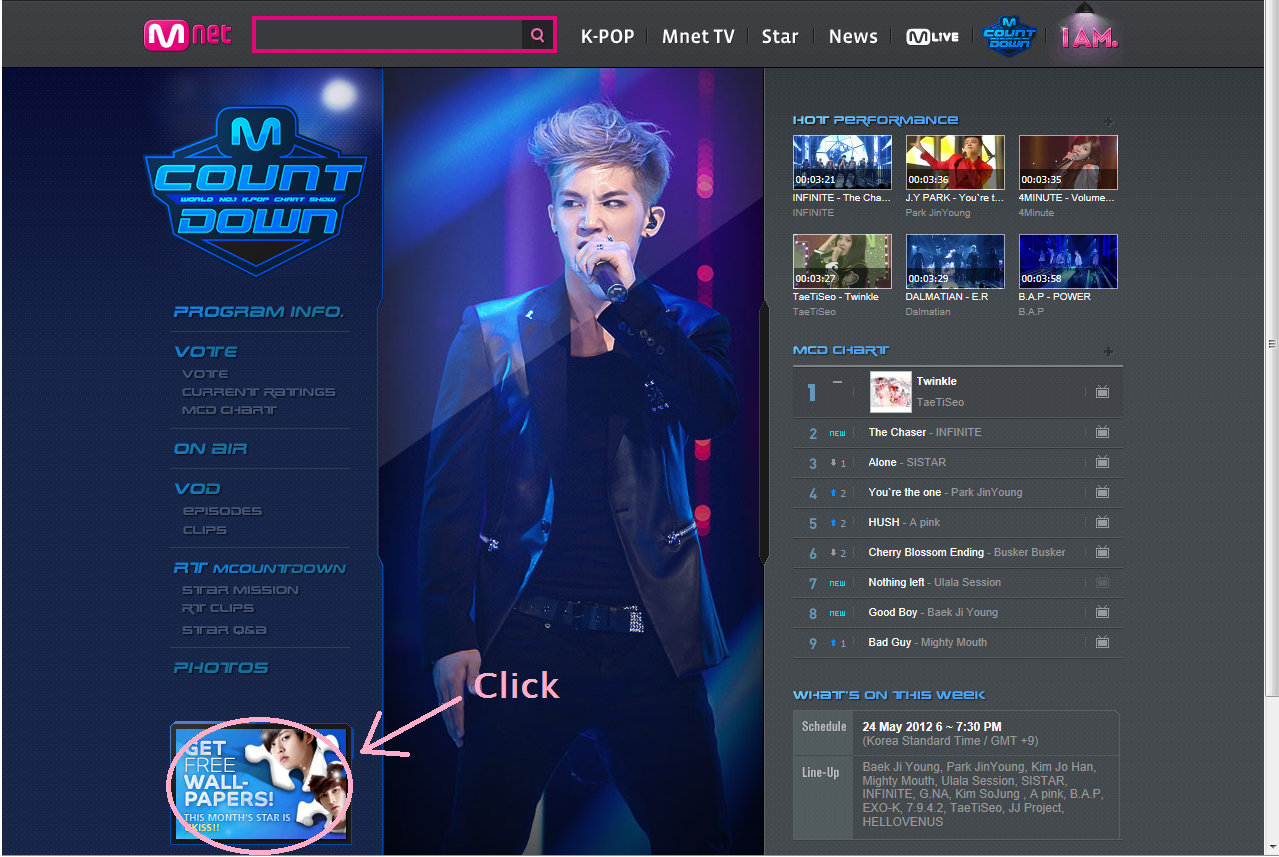This screenshot has width=1279, height=857.
Task: Expand Hot Performance with plus icon
Action: (1108, 122)
